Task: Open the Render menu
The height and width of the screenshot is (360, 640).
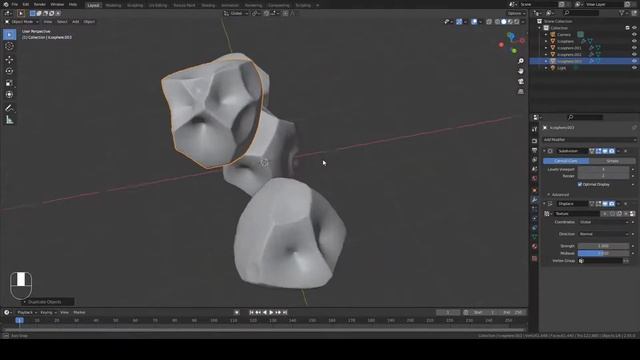Action: (x=40, y=4)
